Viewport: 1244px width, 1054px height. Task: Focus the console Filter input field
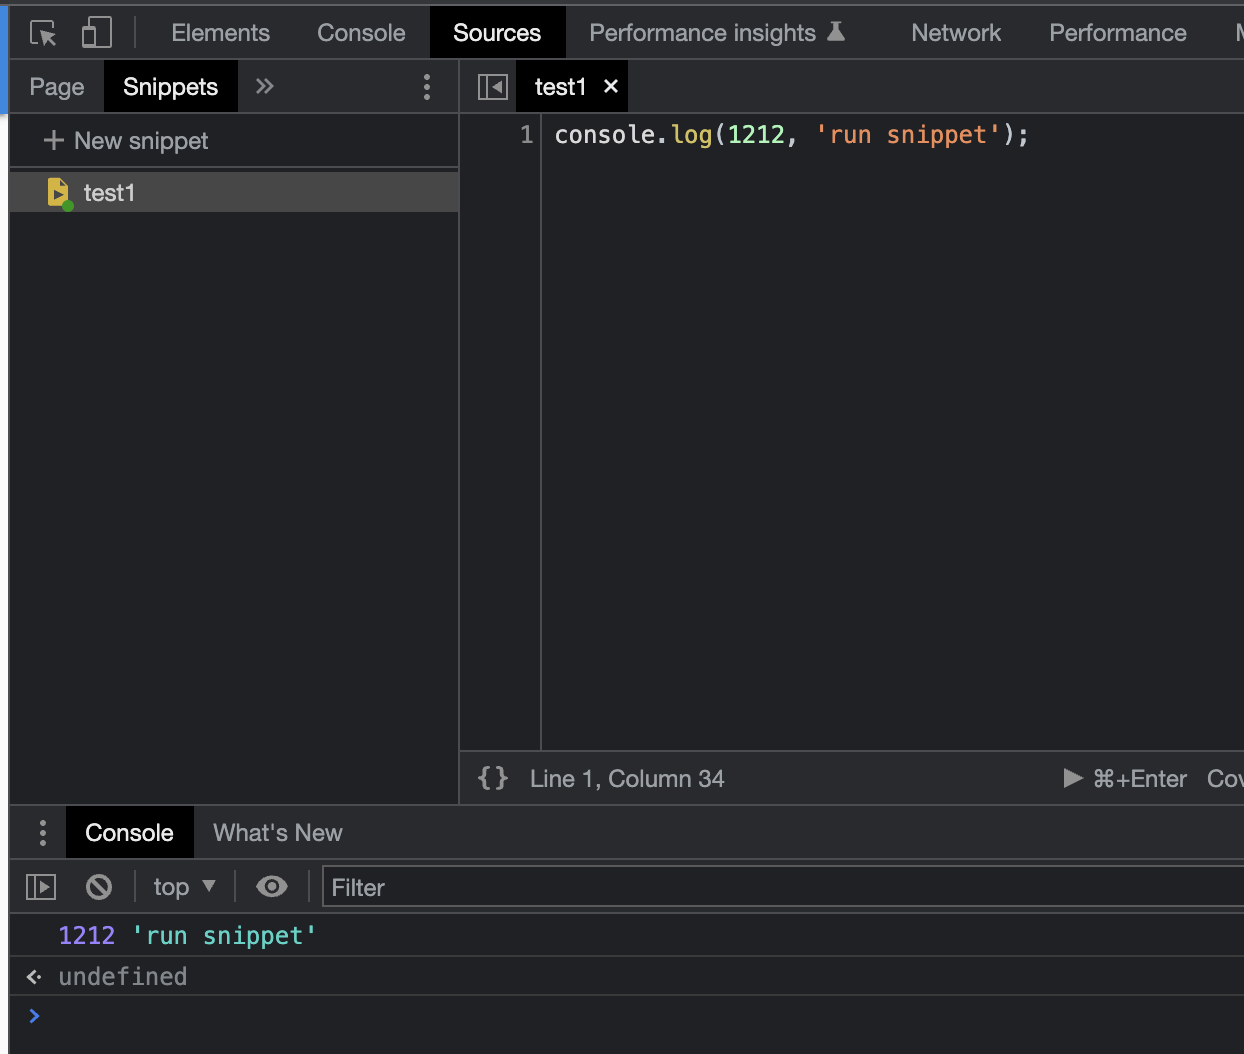[780, 887]
